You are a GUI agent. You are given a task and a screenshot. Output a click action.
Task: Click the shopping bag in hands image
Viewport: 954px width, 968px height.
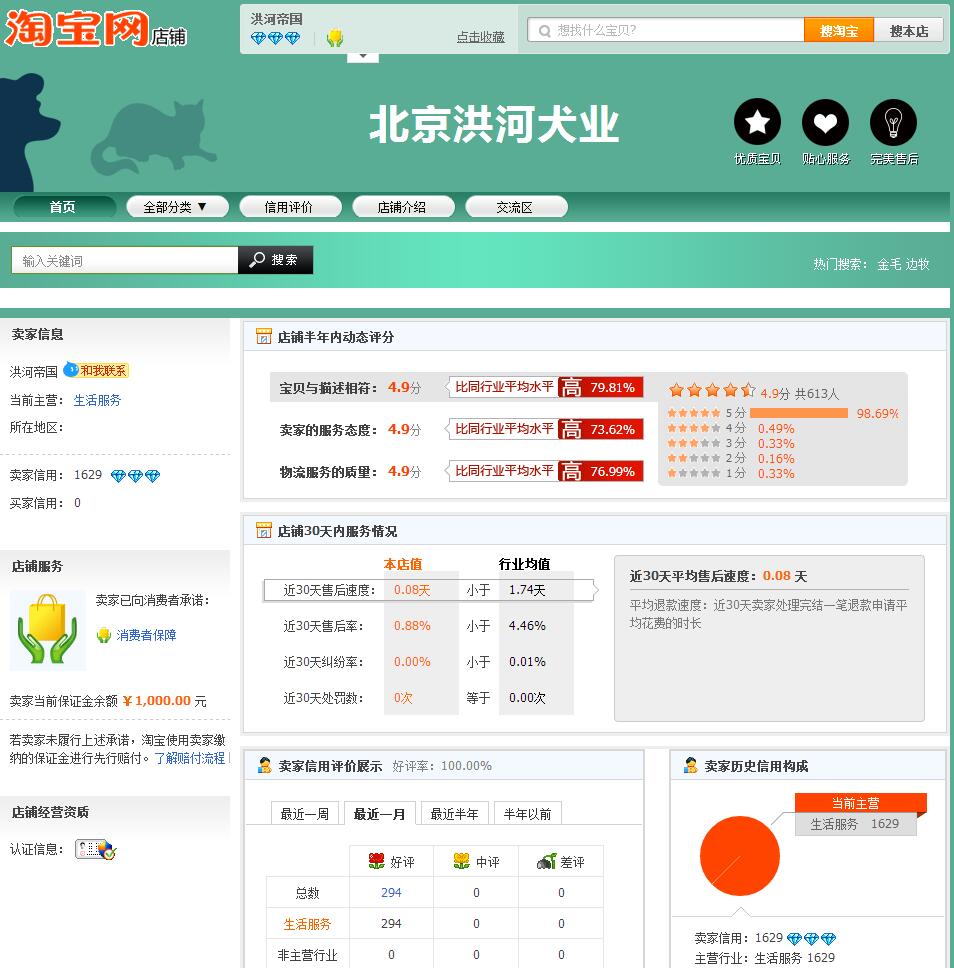tap(48, 630)
